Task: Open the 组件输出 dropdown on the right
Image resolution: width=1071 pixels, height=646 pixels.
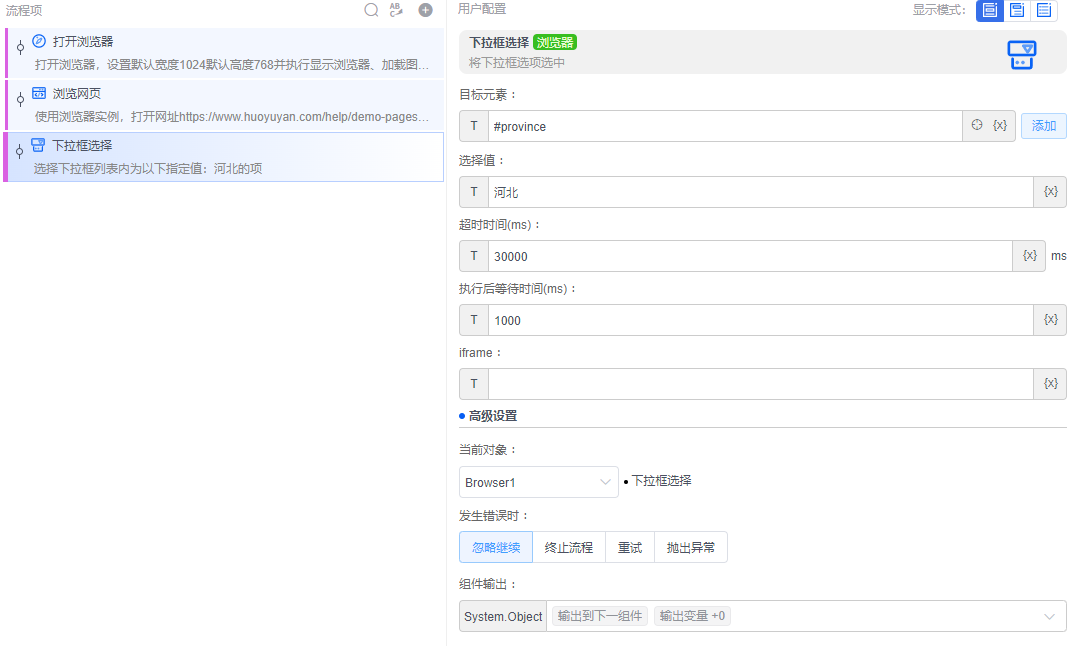Action: 1046,616
